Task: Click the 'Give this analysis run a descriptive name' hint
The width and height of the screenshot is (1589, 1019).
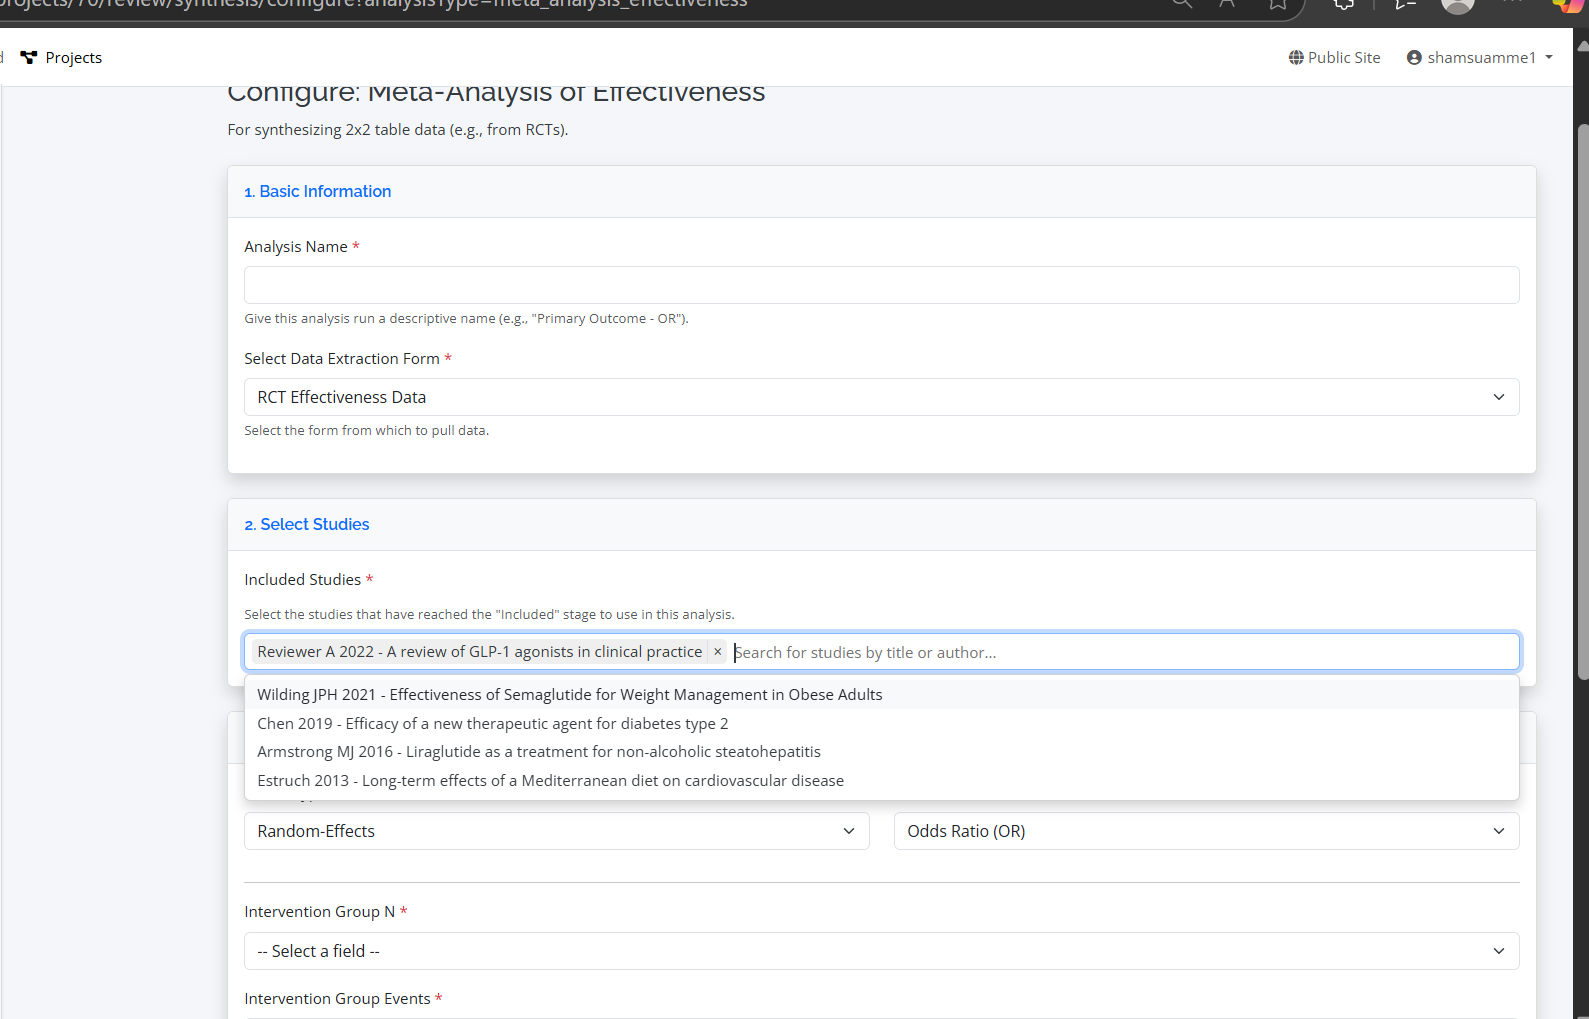Action: pyautogui.click(x=466, y=319)
